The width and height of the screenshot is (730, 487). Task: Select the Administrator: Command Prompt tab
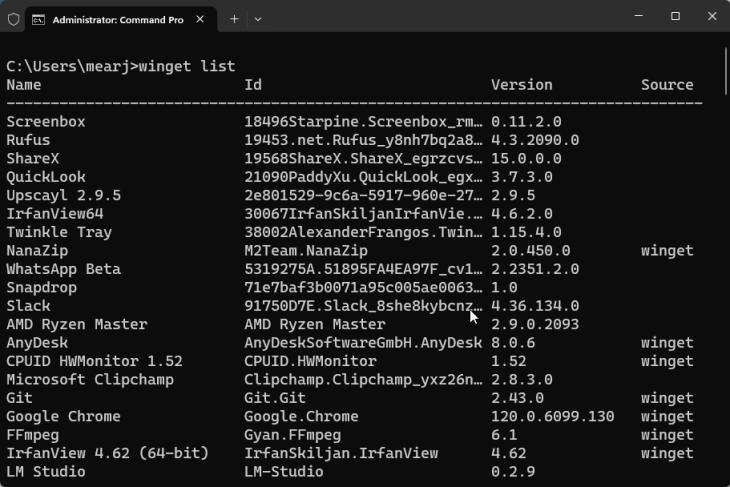tap(115, 19)
